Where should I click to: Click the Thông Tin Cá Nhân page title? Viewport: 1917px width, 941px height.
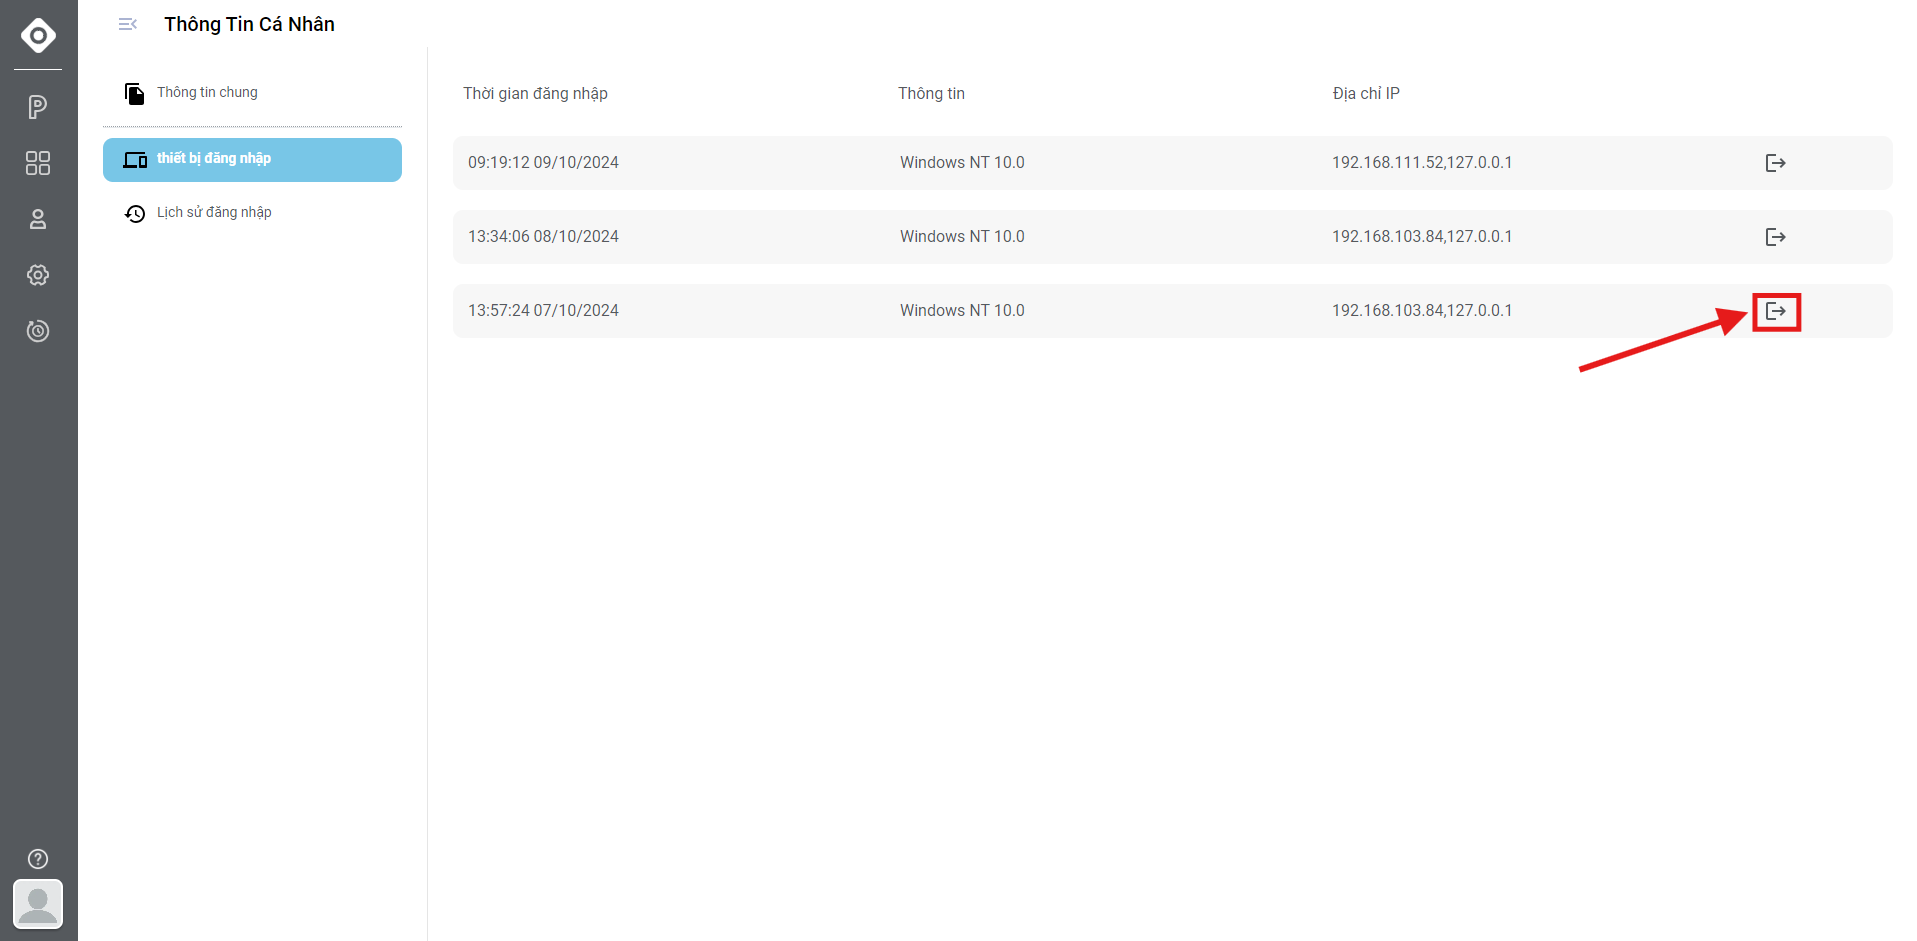tap(249, 24)
